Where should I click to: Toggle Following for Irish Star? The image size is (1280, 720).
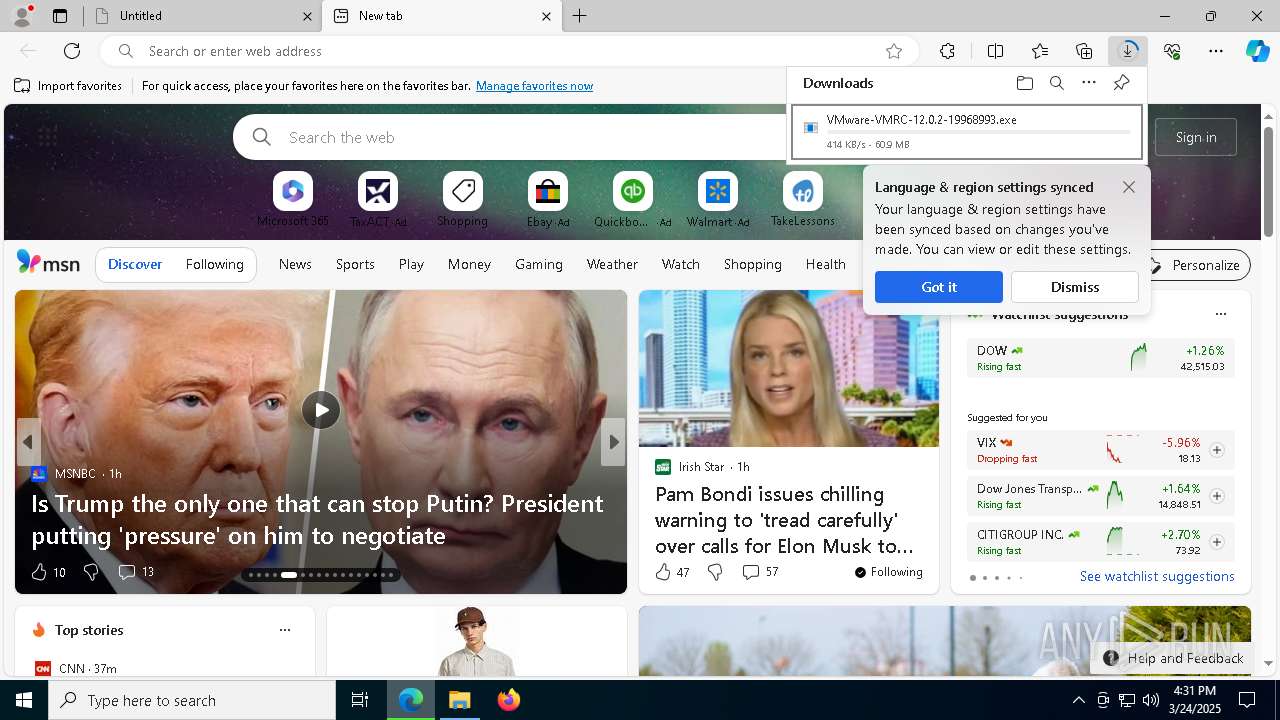(888, 572)
